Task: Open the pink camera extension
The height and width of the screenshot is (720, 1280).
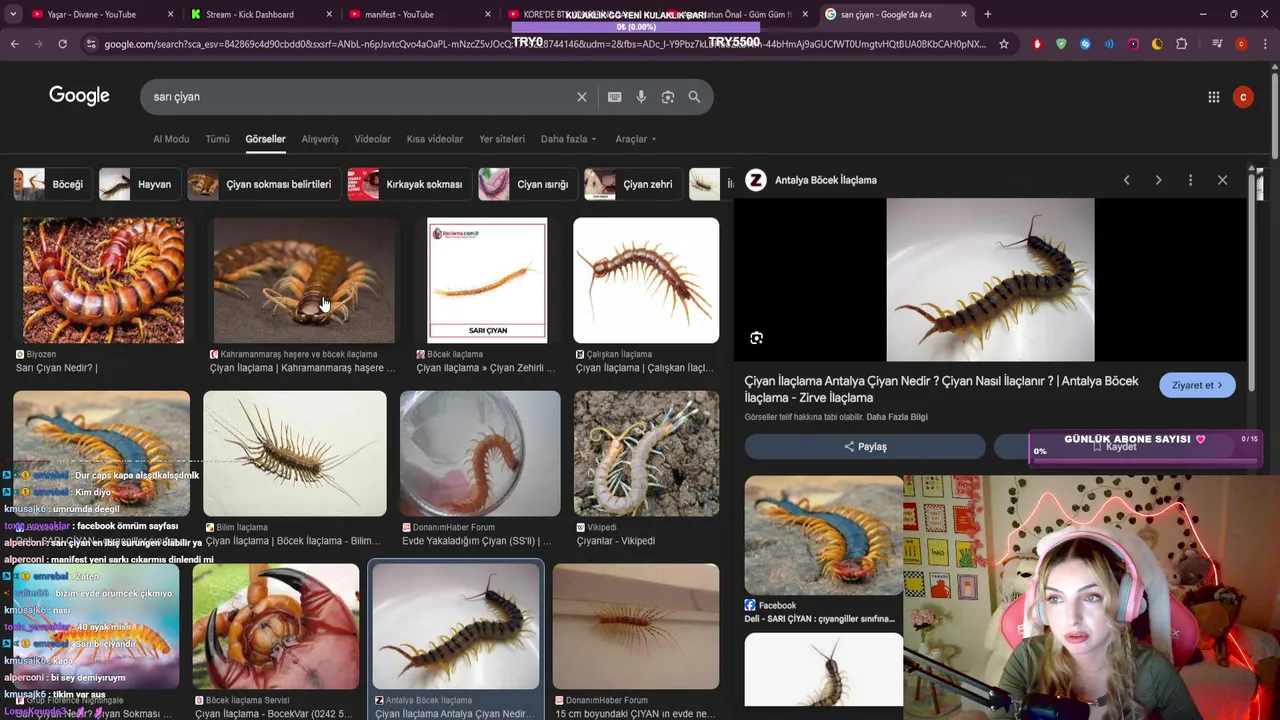Action: 1133,44
